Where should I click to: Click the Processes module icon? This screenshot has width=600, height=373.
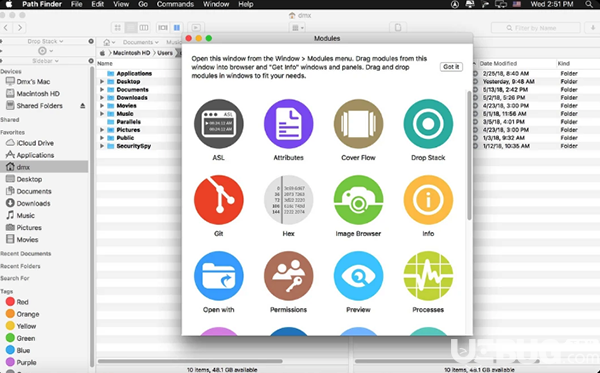[x=428, y=276]
